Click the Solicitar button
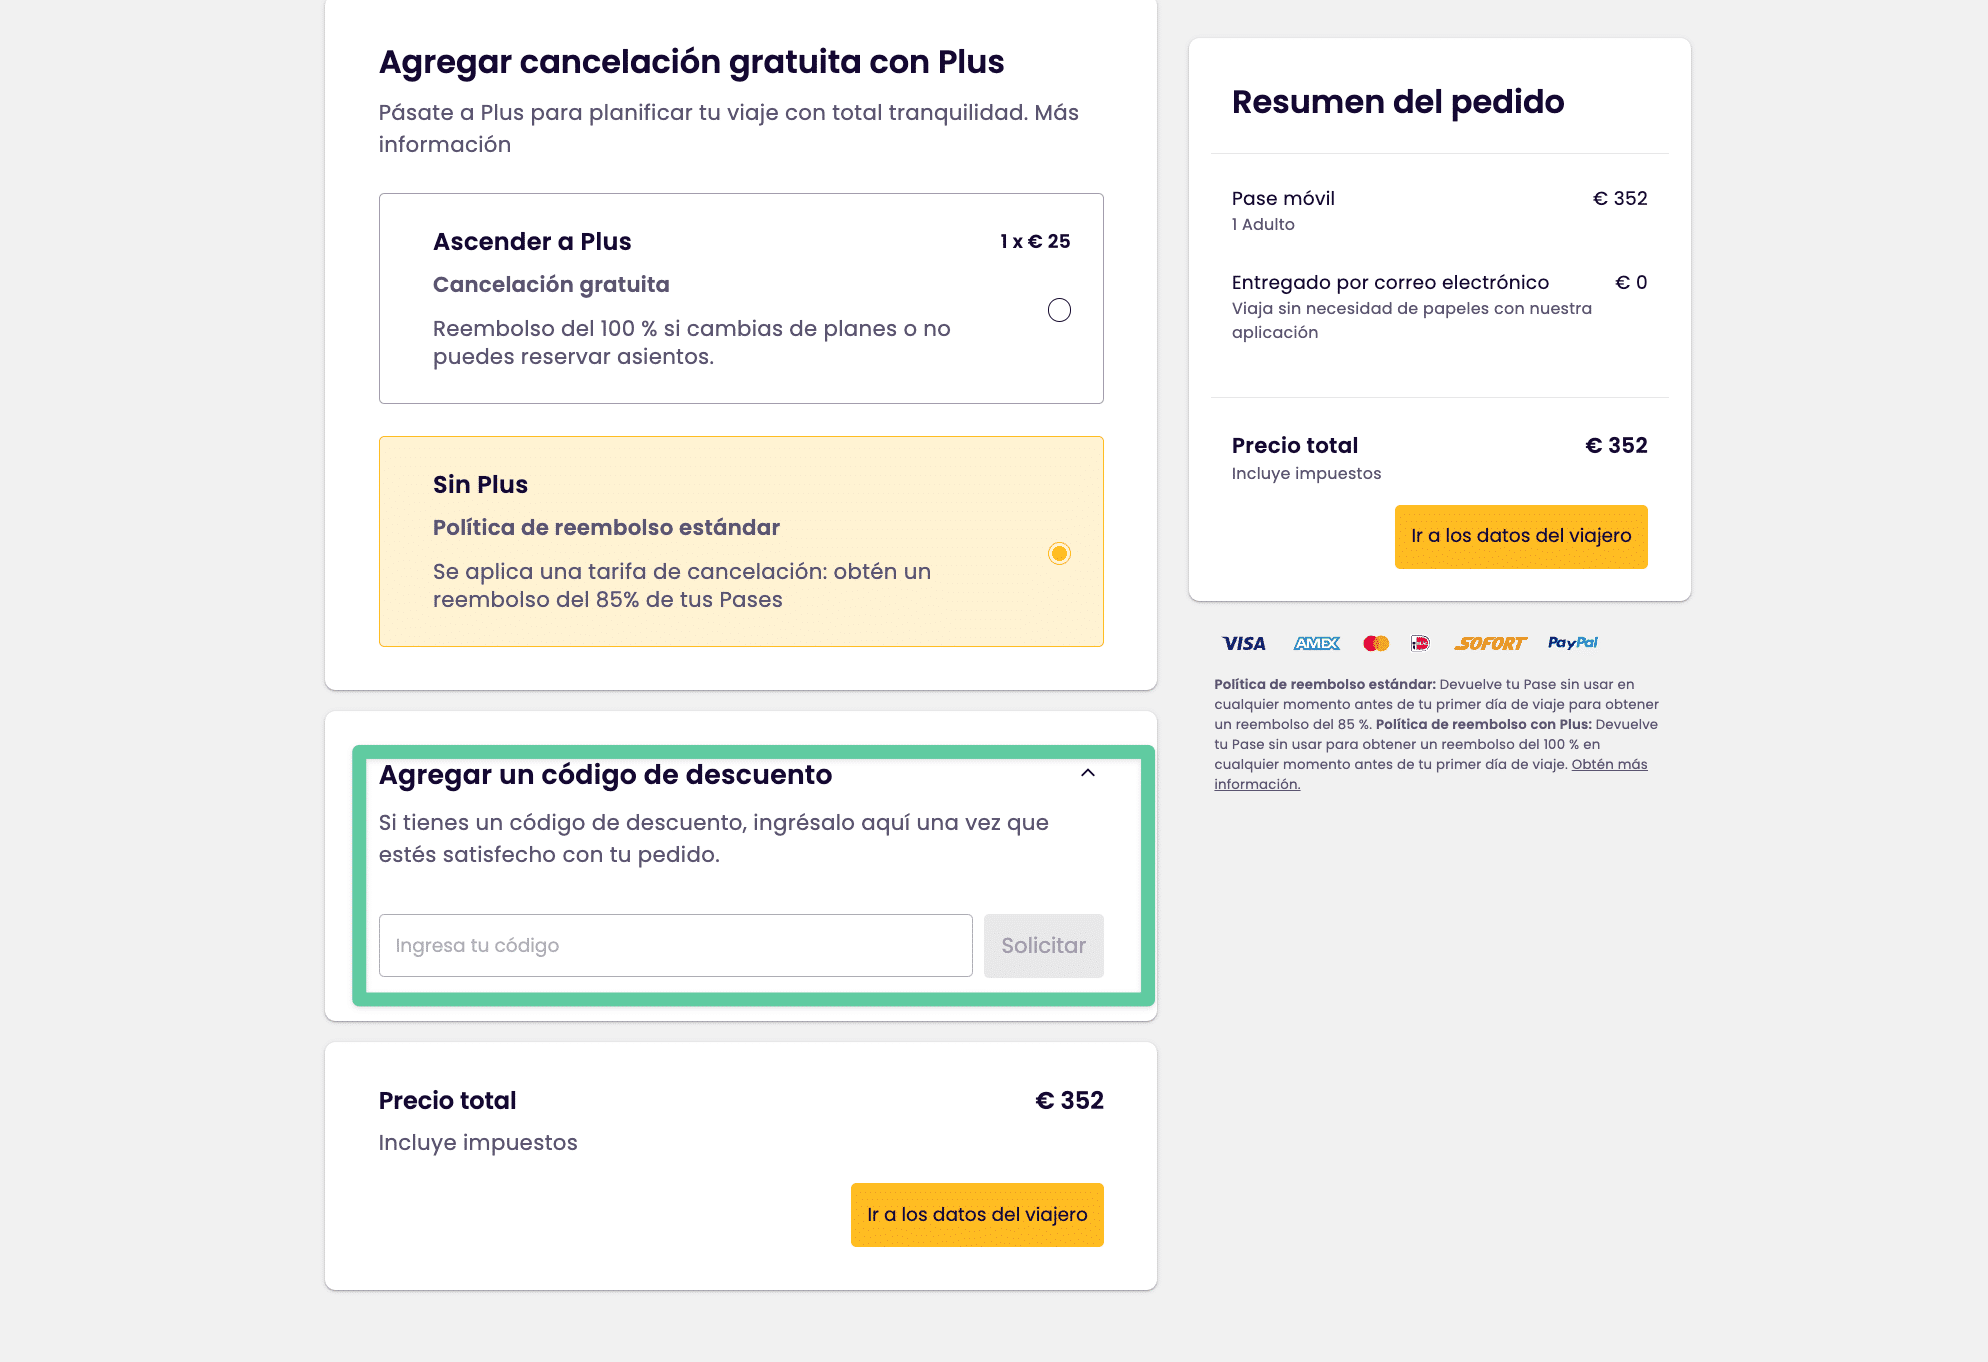 [1043, 945]
